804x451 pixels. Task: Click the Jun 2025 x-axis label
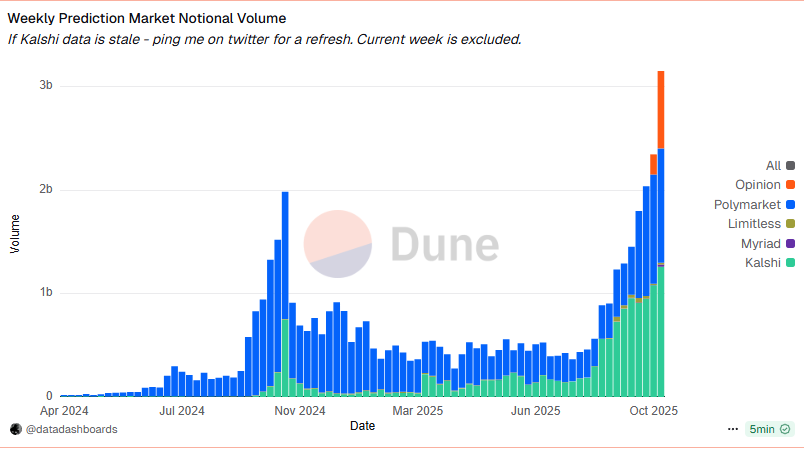[535, 411]
